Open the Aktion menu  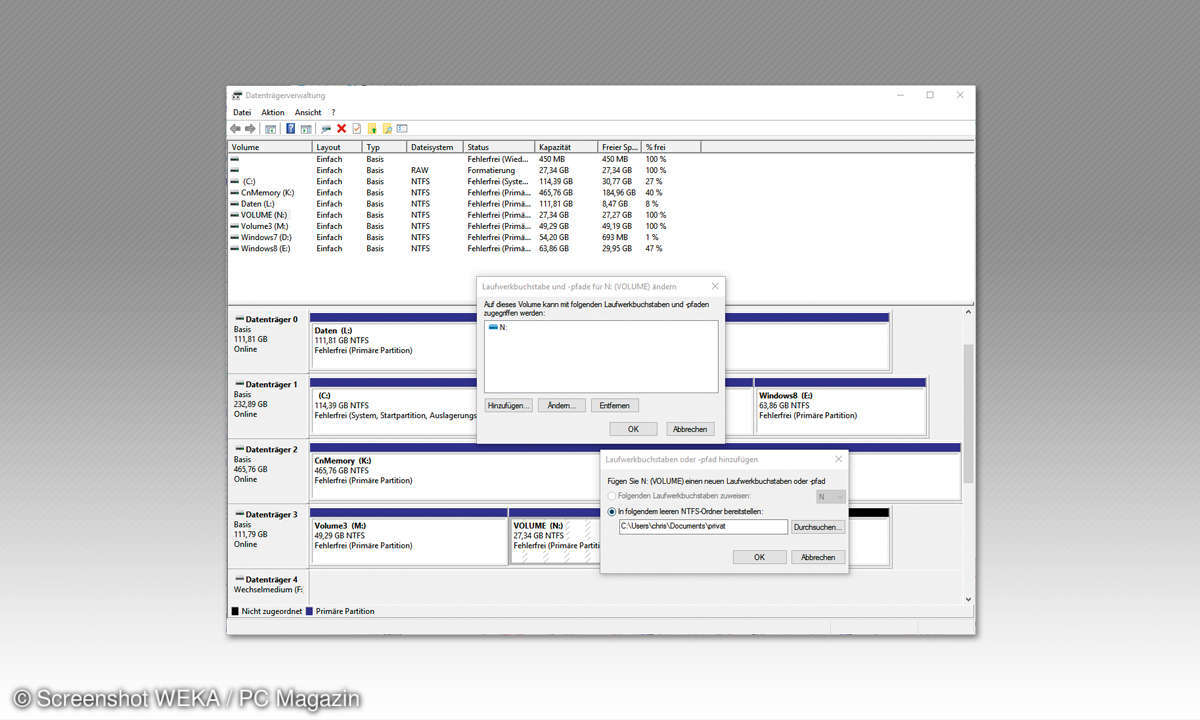point(273,112)
